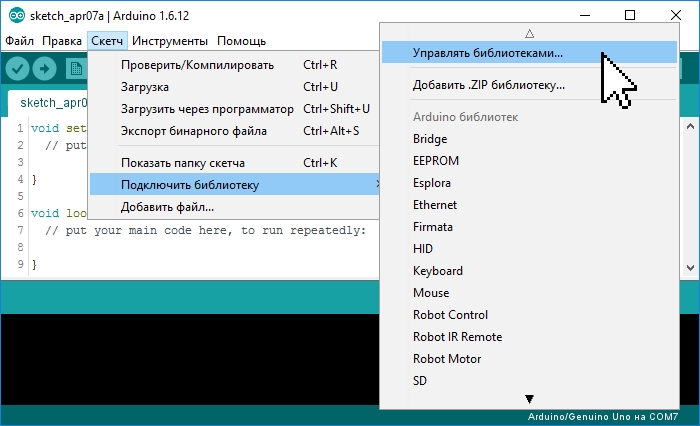Click the Arduino logo in title bar
The image size is (700, 426).
click(17, 16)
